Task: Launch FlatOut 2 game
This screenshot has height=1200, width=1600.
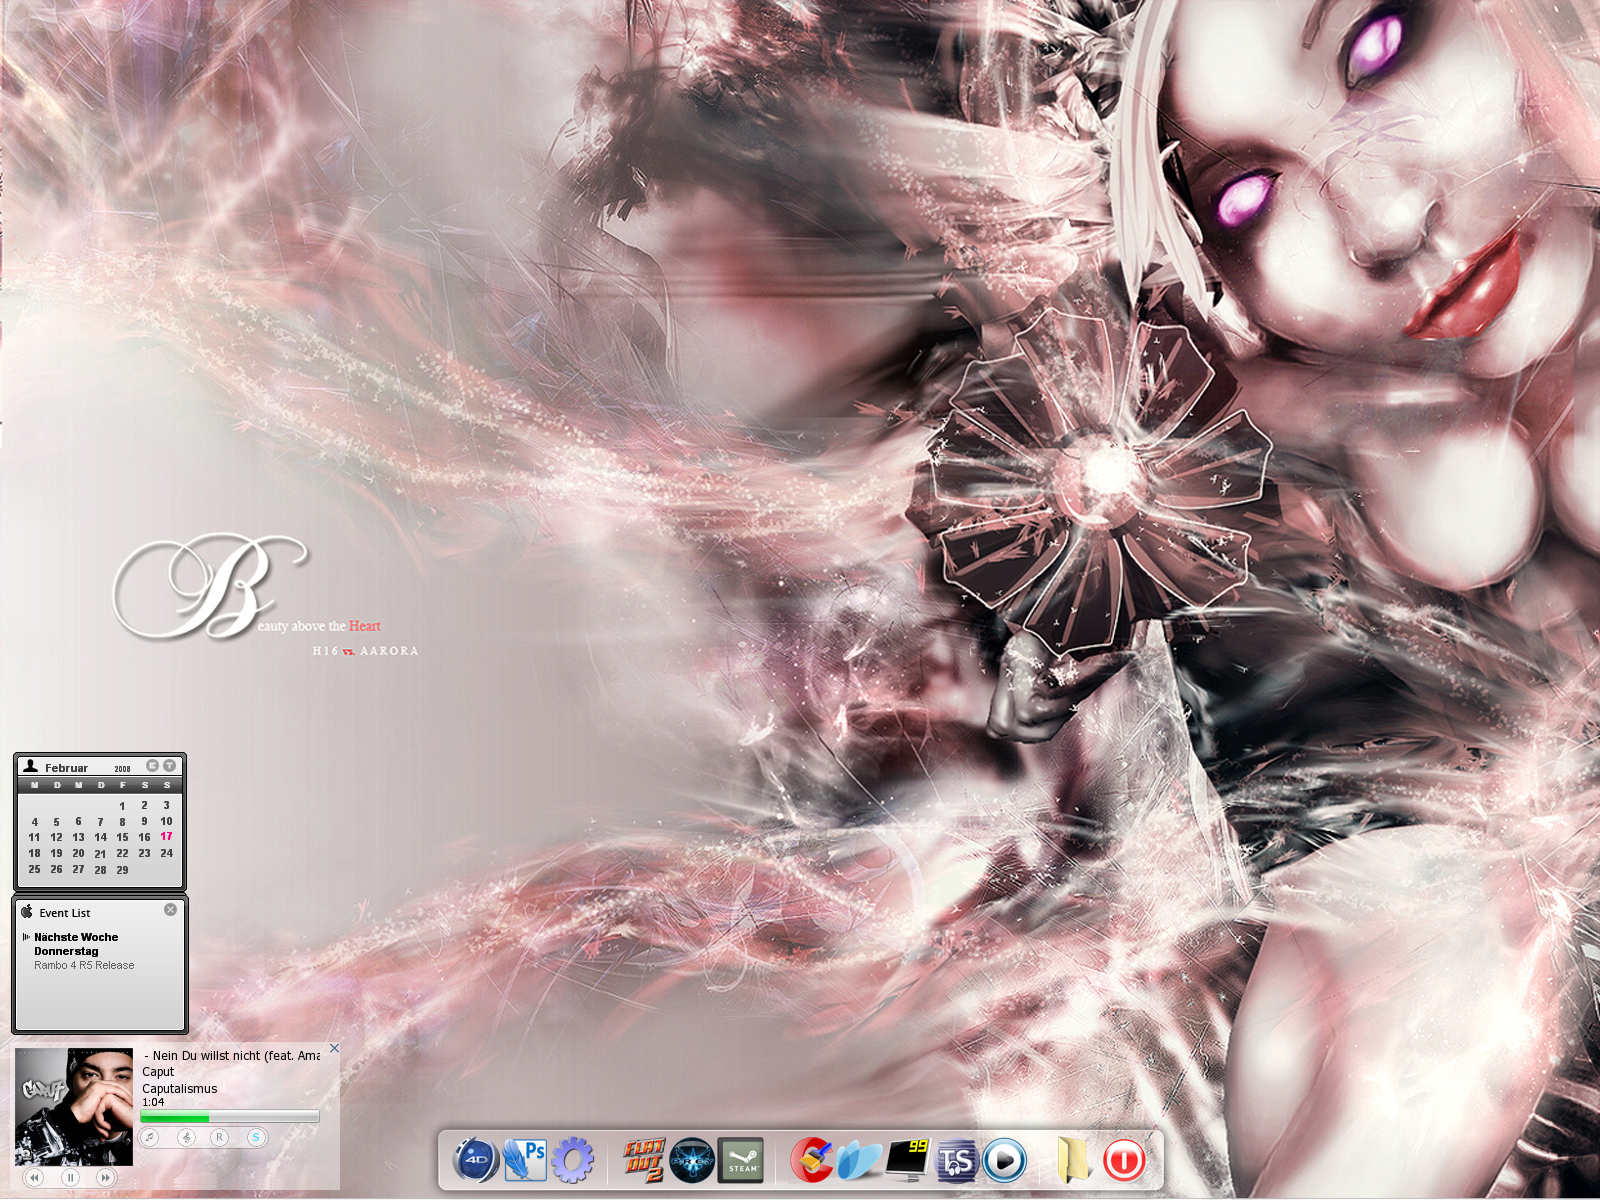Action: 644,1160
